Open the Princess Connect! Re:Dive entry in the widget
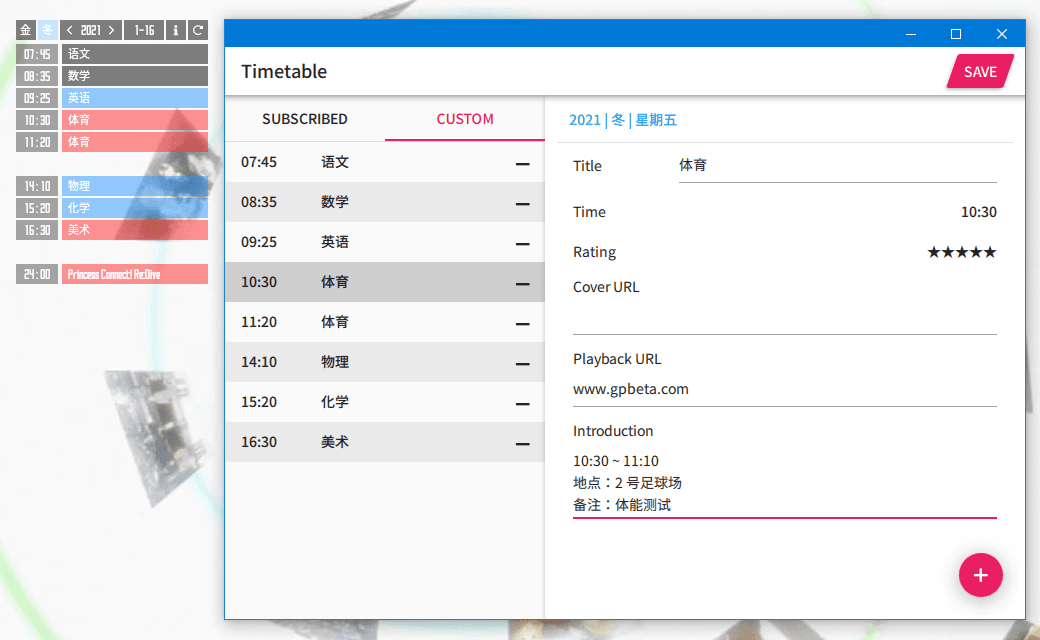 point(135,274)
